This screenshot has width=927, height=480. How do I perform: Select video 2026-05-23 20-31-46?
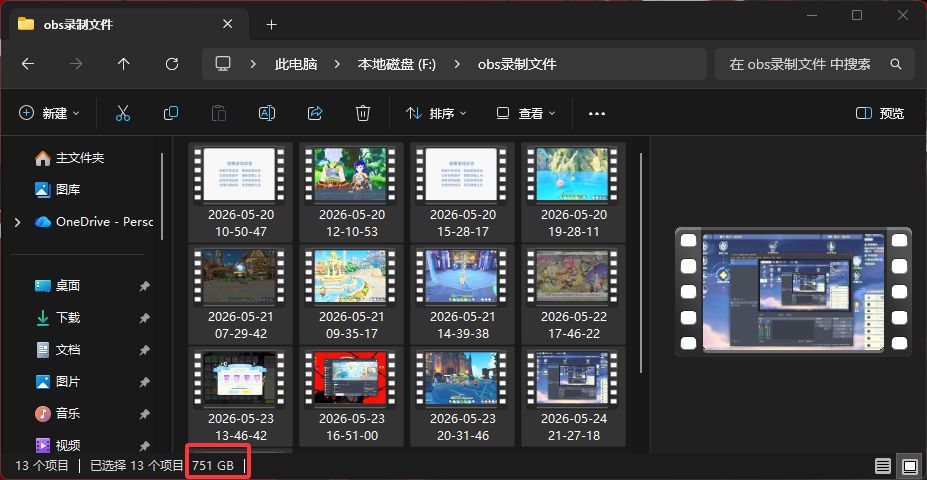[x=463, y=396]
